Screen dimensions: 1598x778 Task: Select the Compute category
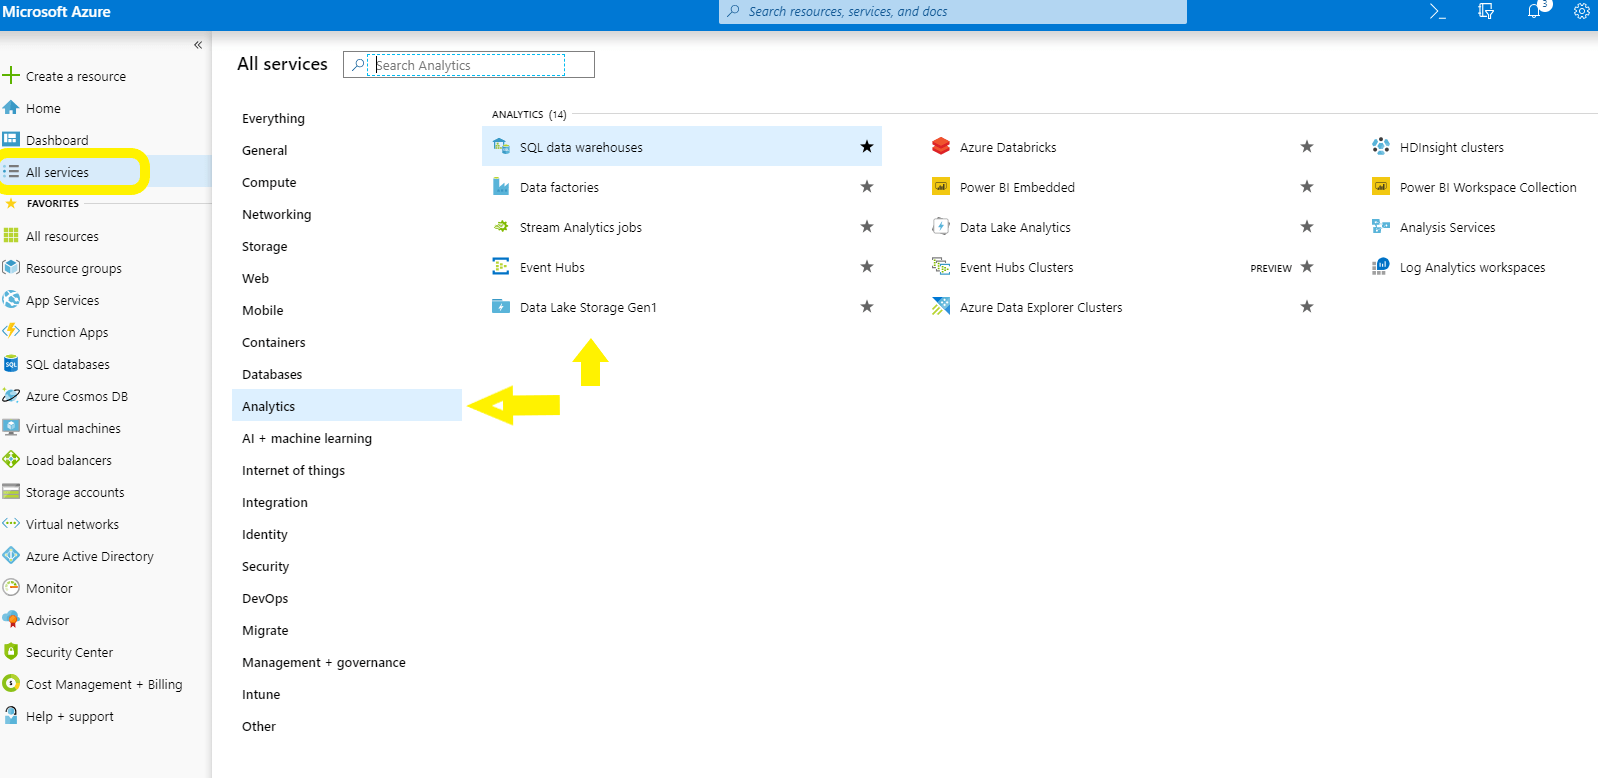269,182
